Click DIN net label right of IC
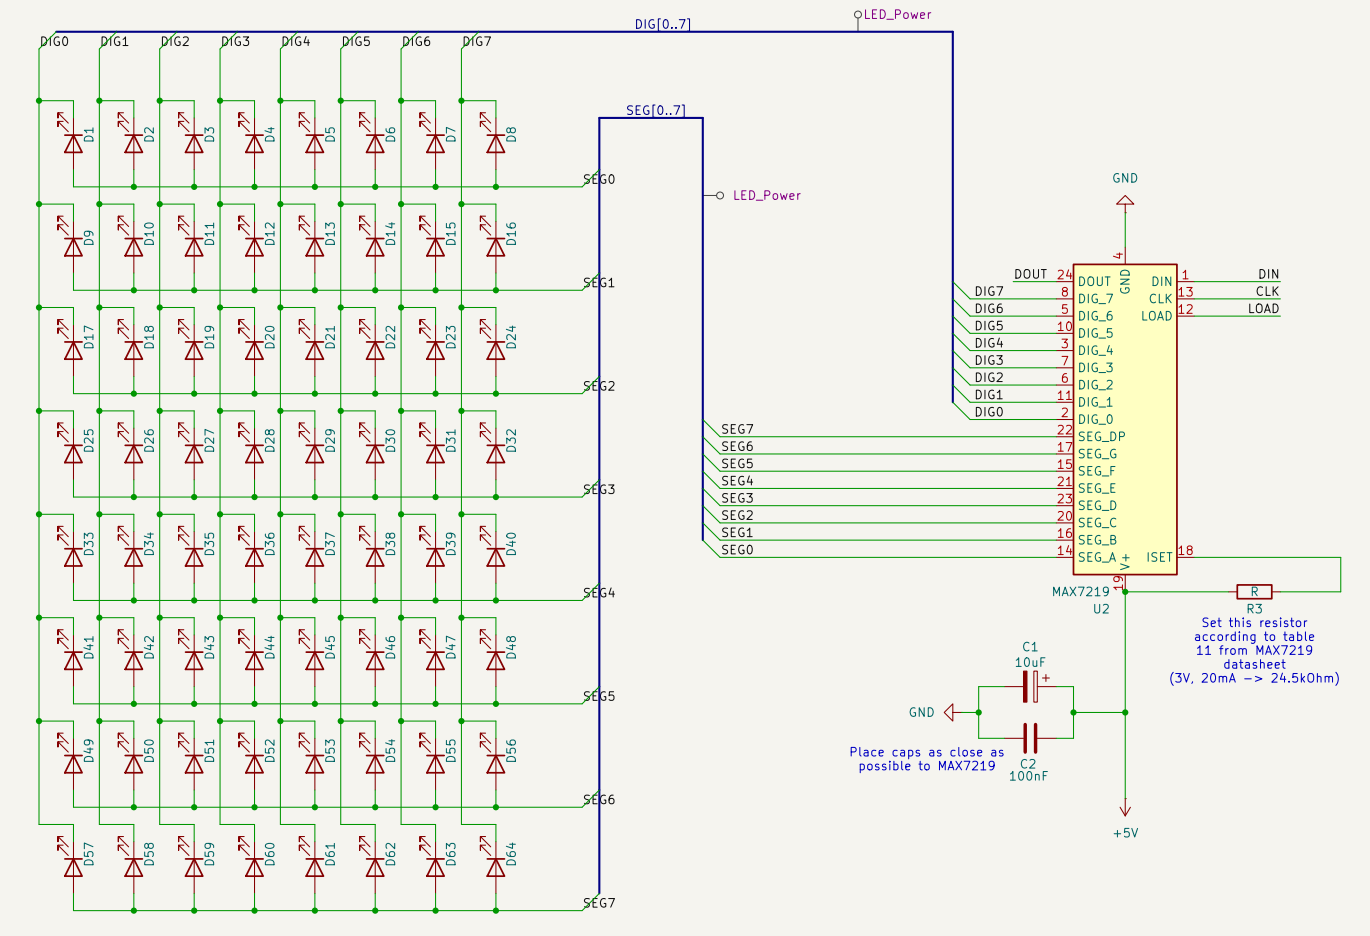Screen dimensions: 1370x936 tap(1268, 274)
